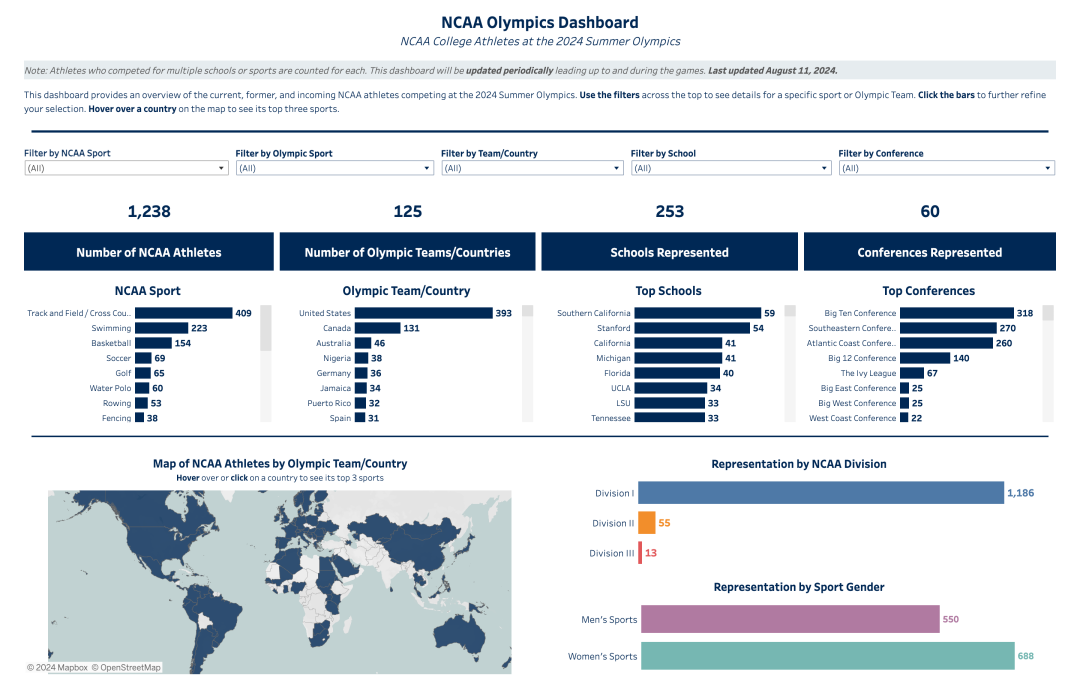
Task: Click Australia on the world map
Action: (461, 634)
